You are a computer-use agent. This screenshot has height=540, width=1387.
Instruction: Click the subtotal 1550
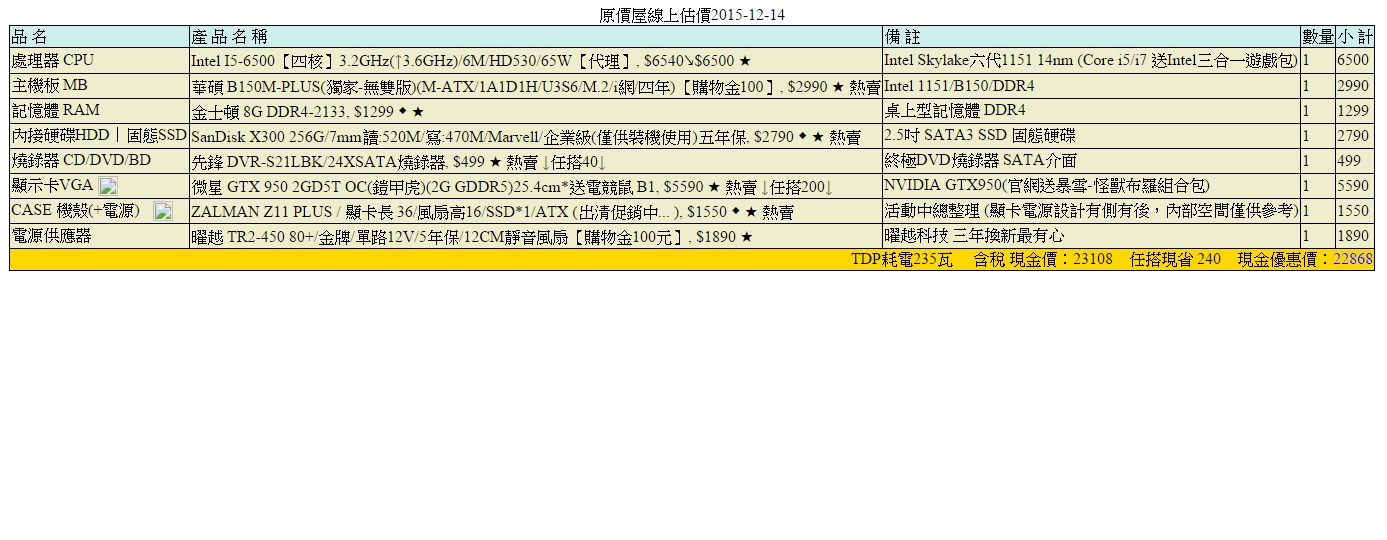(1353, 211)
